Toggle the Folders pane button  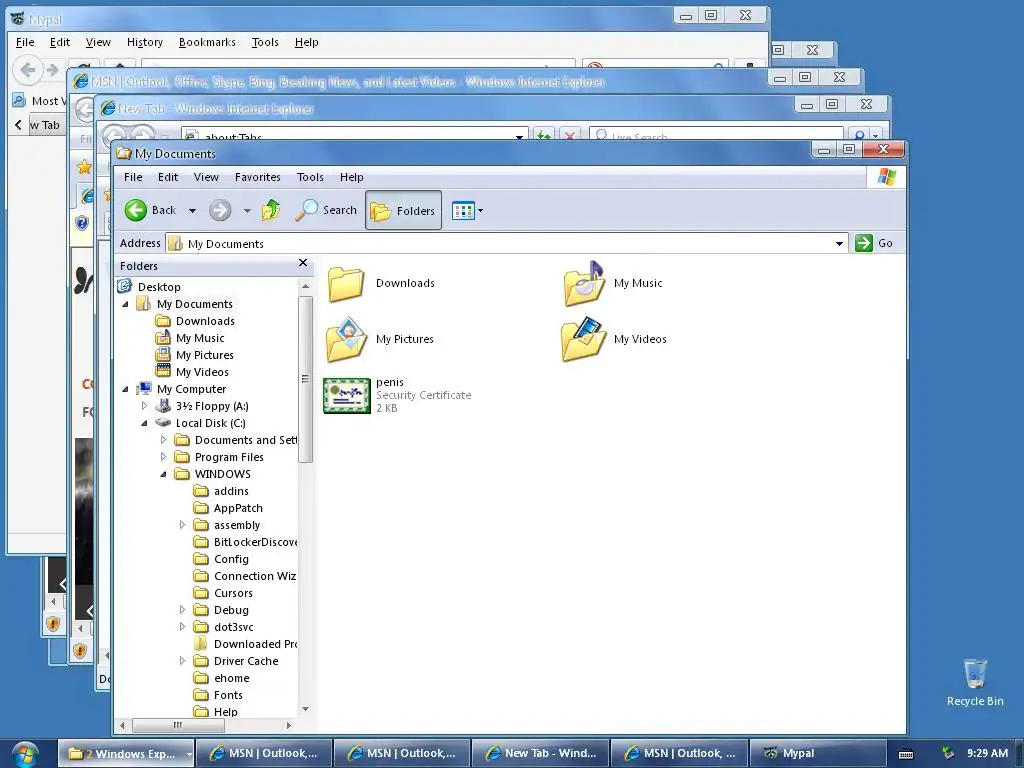(403, 210)
